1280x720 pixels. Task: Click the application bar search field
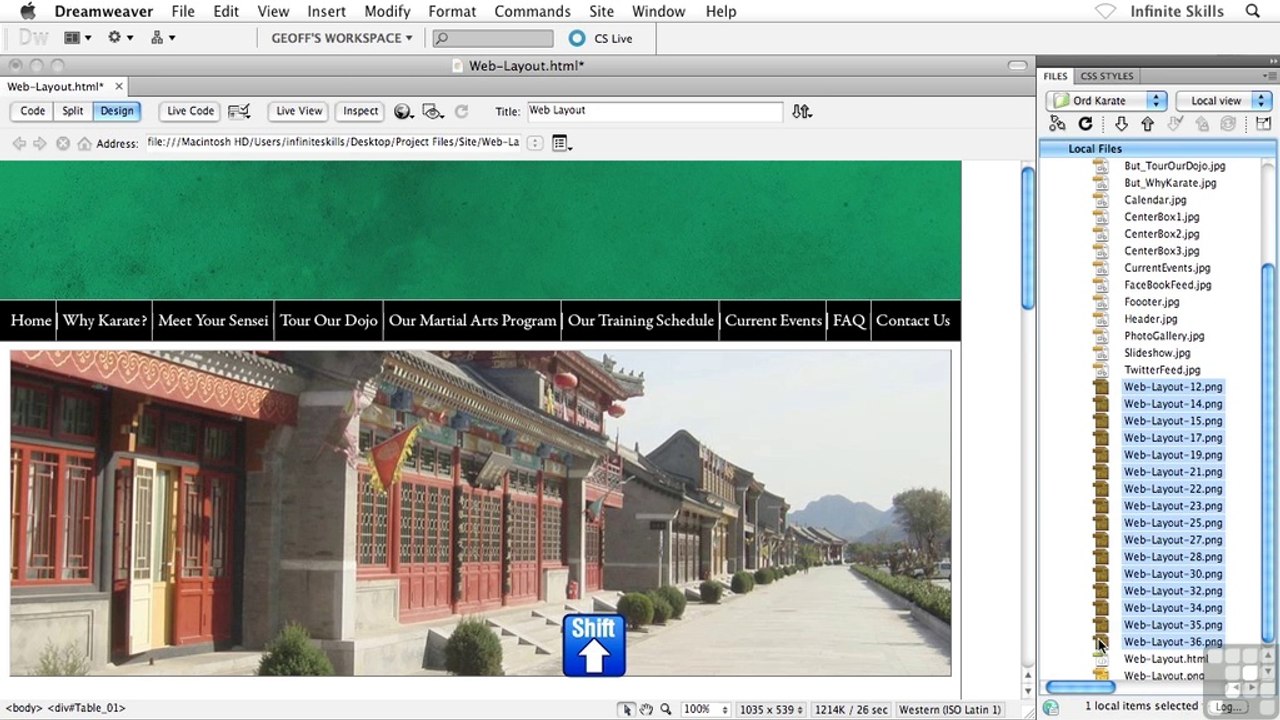[493, 38]
